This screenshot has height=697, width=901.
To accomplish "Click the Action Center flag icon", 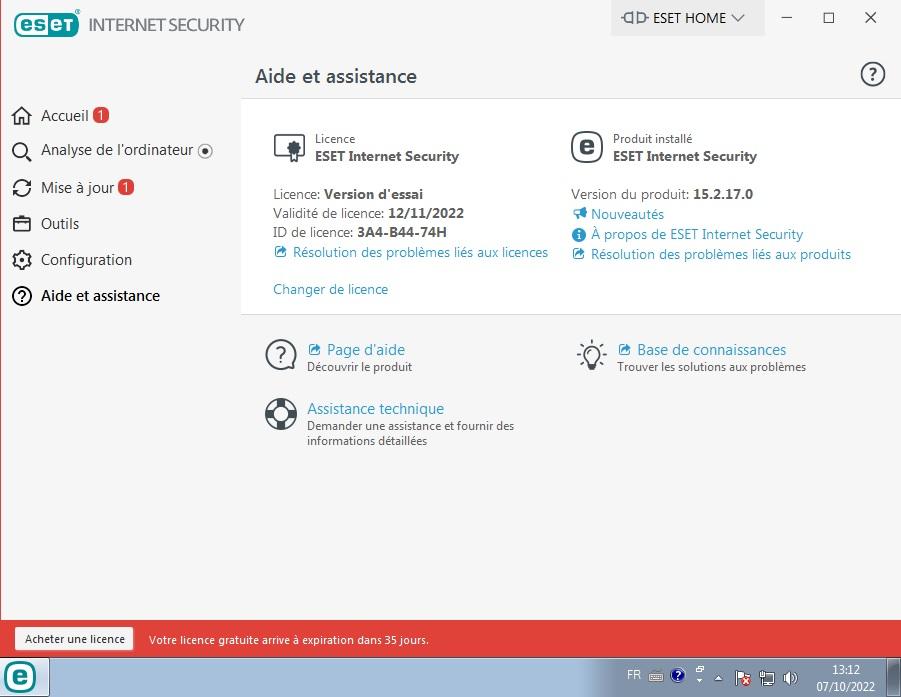I will [x=742, y=678].
